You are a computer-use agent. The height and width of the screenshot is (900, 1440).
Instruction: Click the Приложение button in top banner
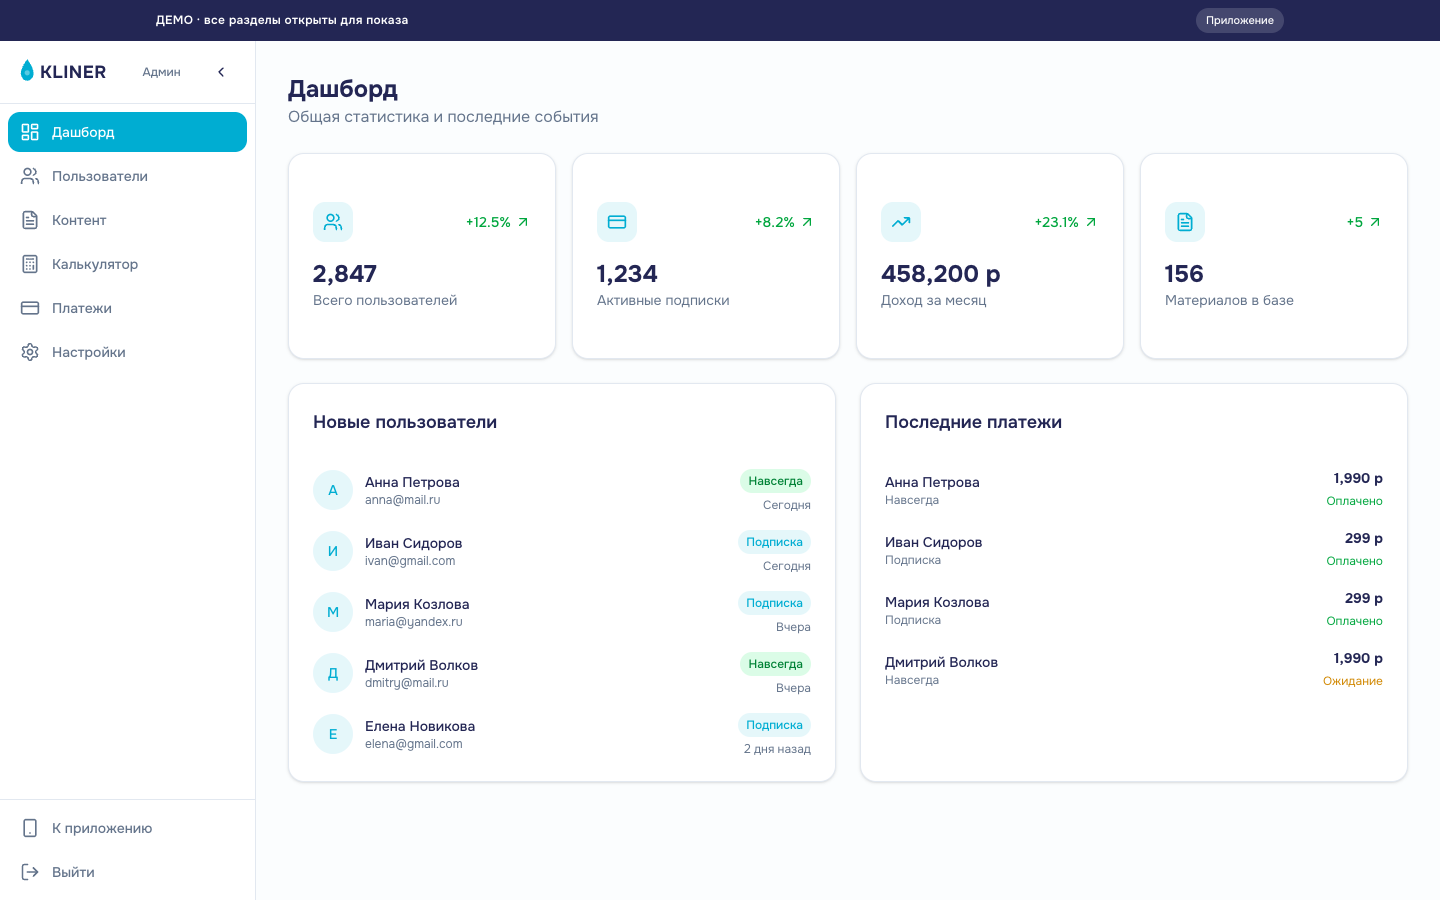click(x=1239, y=20)
